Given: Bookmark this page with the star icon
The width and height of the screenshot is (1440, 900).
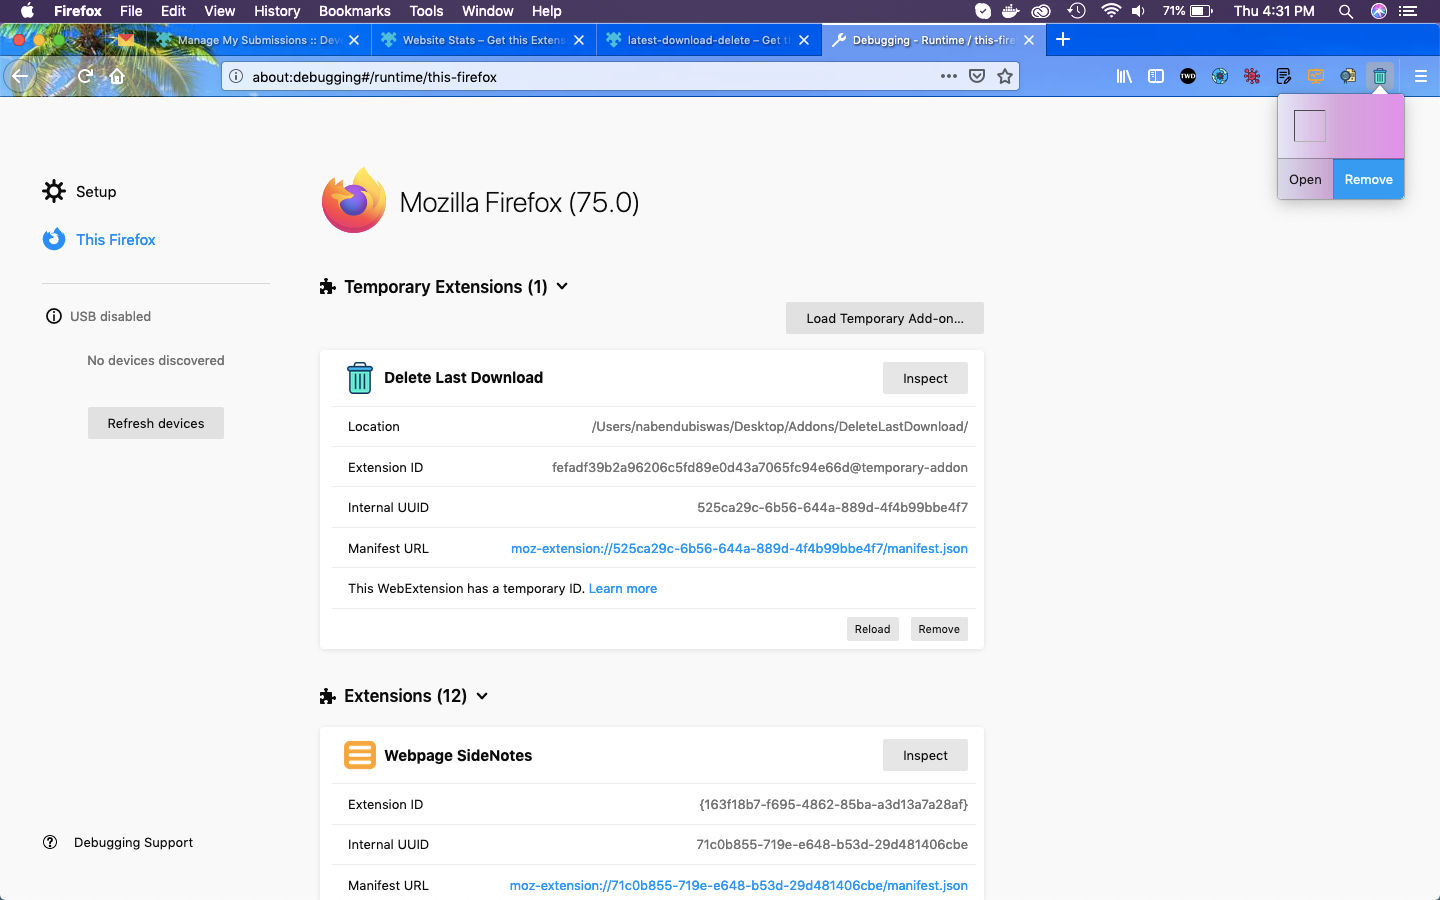Looking at the screenshot, I should point(1005,76).
